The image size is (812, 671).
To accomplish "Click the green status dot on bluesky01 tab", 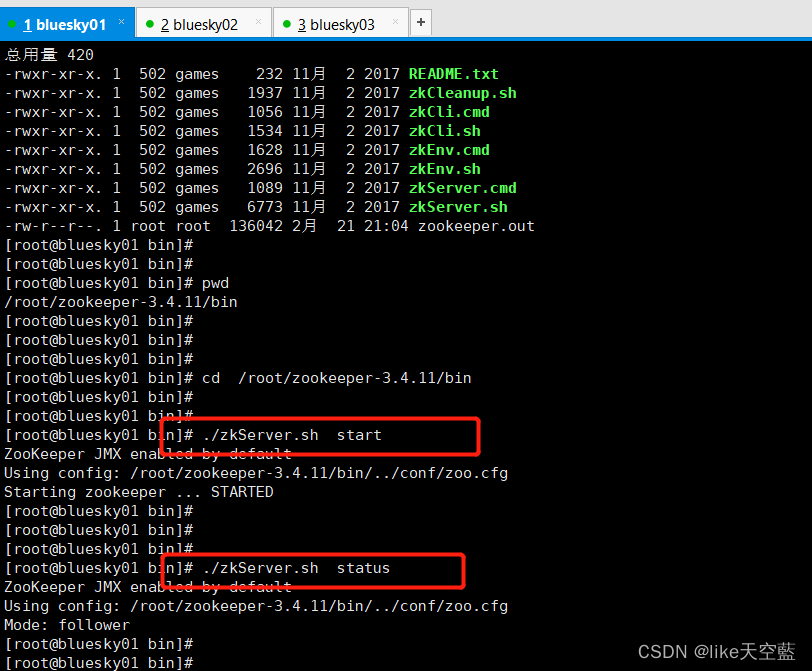I will [12, 24].
